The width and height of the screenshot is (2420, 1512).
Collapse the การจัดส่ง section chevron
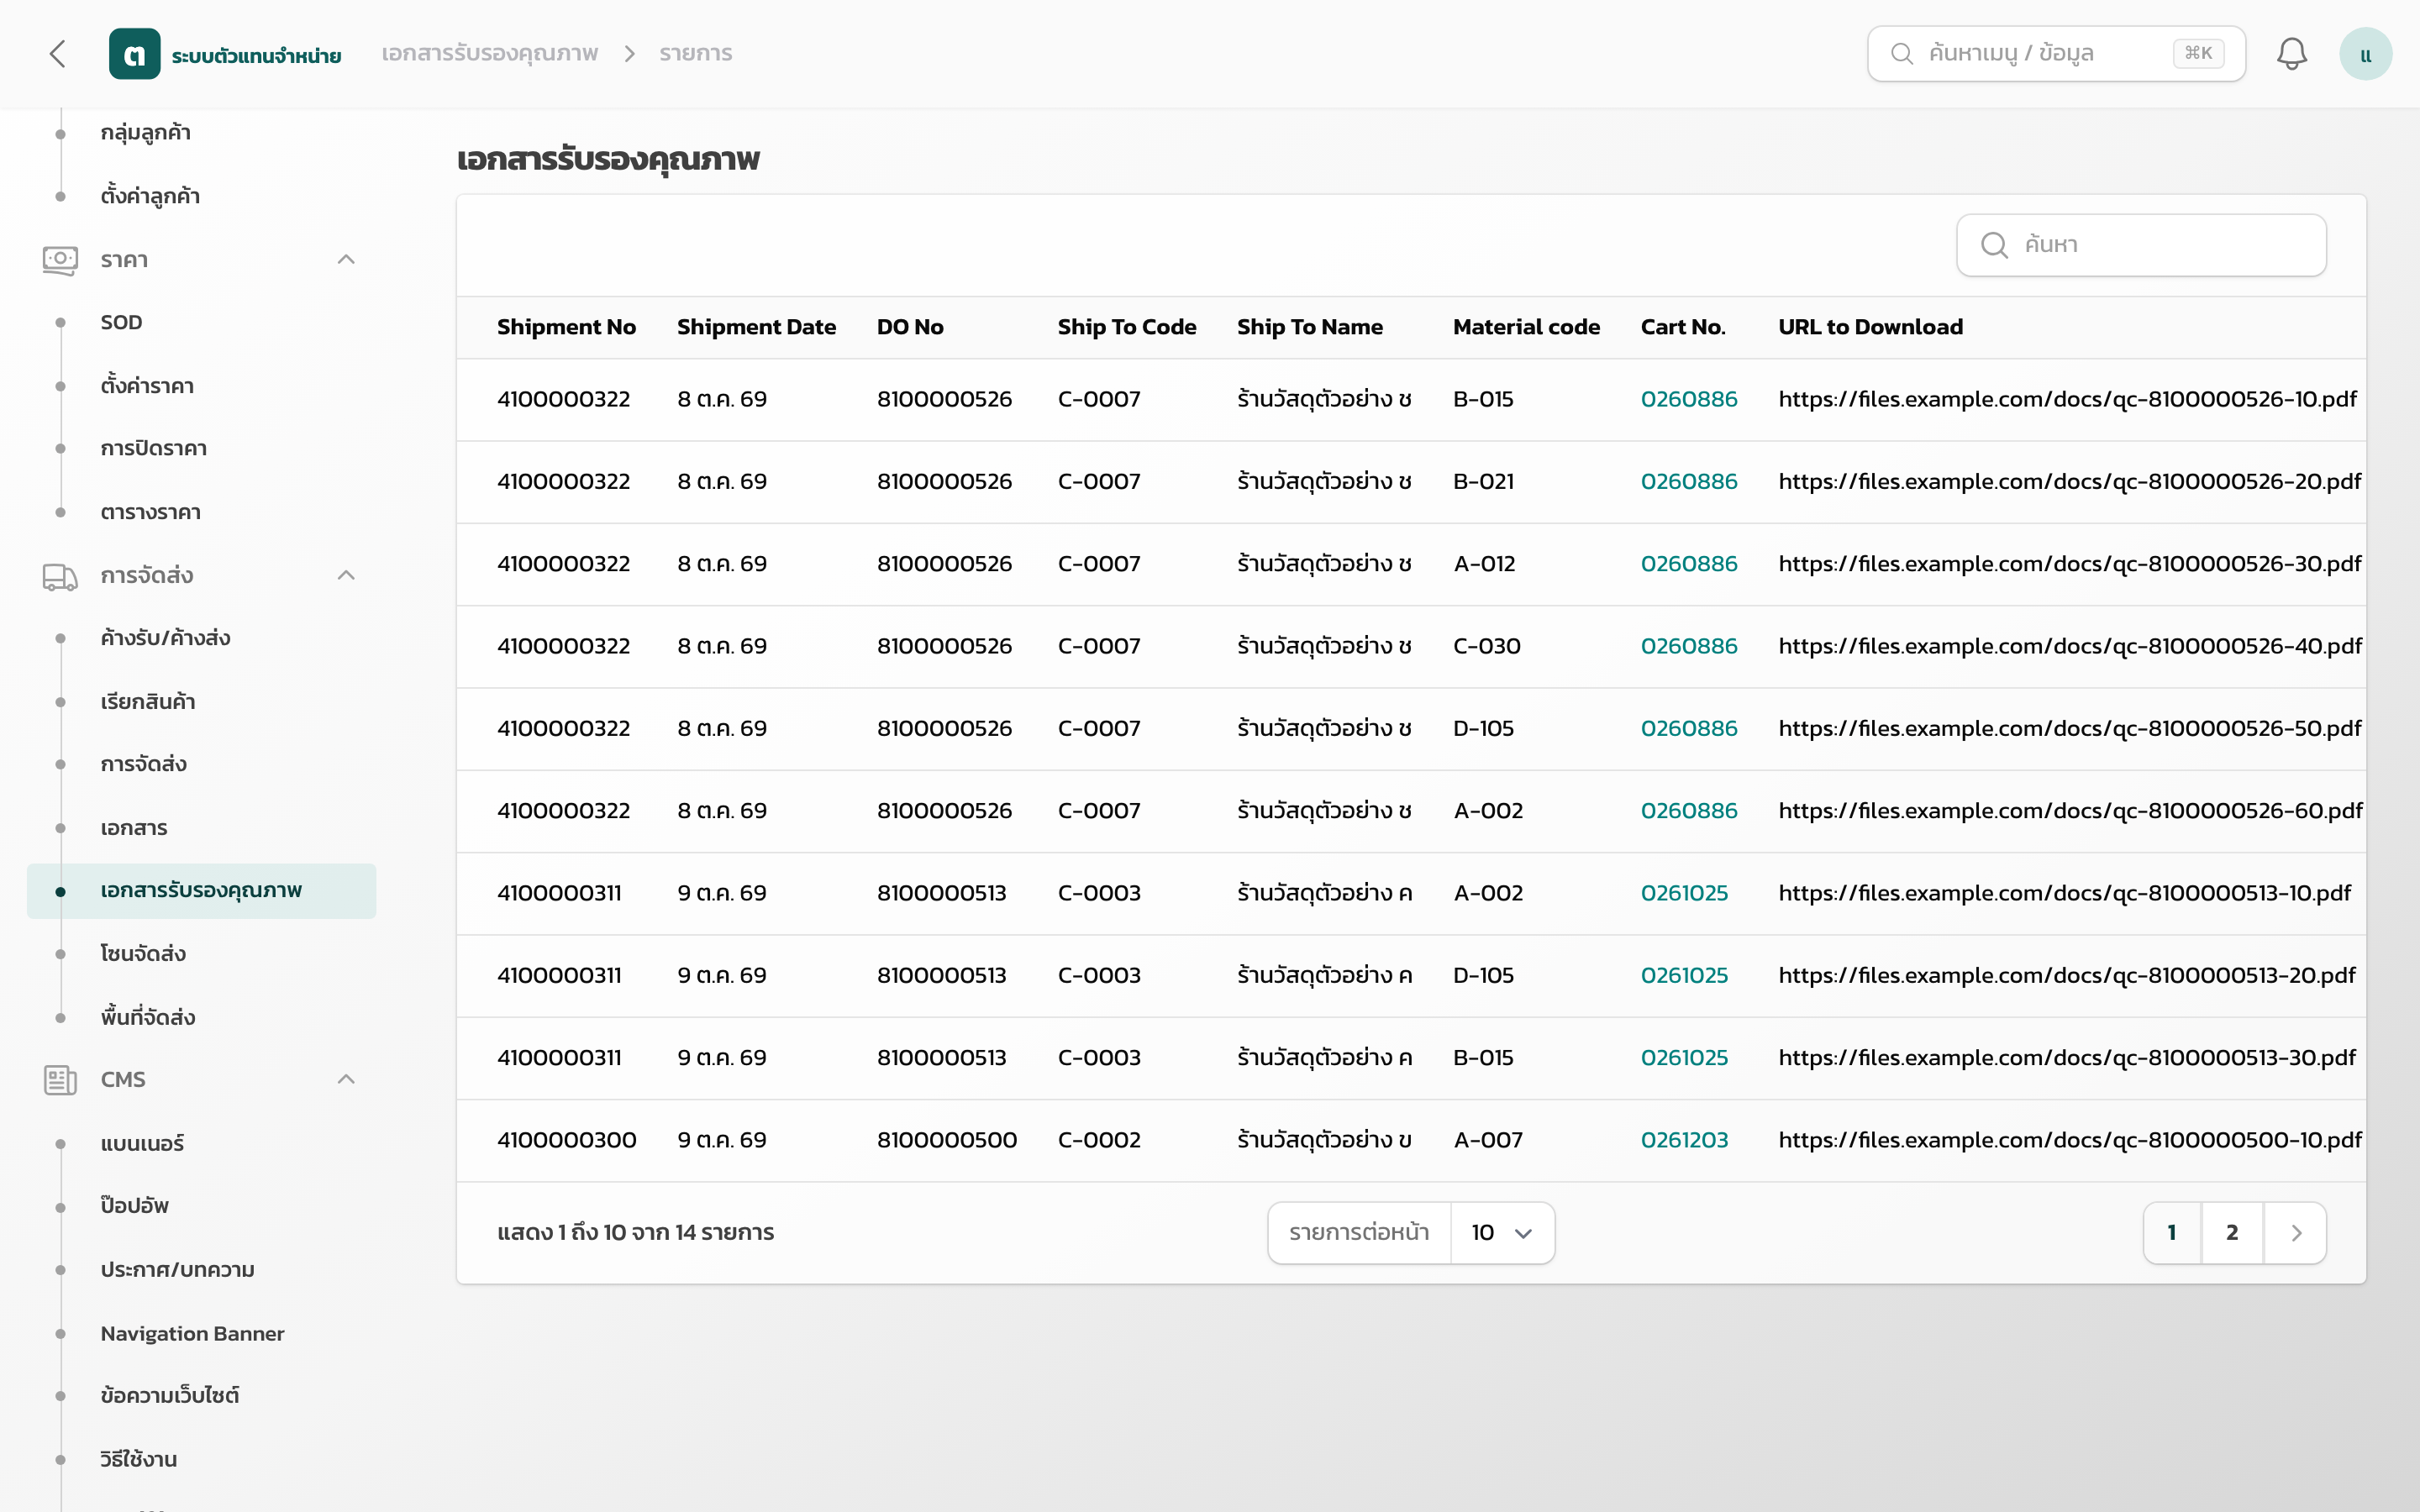coord(346,575)
